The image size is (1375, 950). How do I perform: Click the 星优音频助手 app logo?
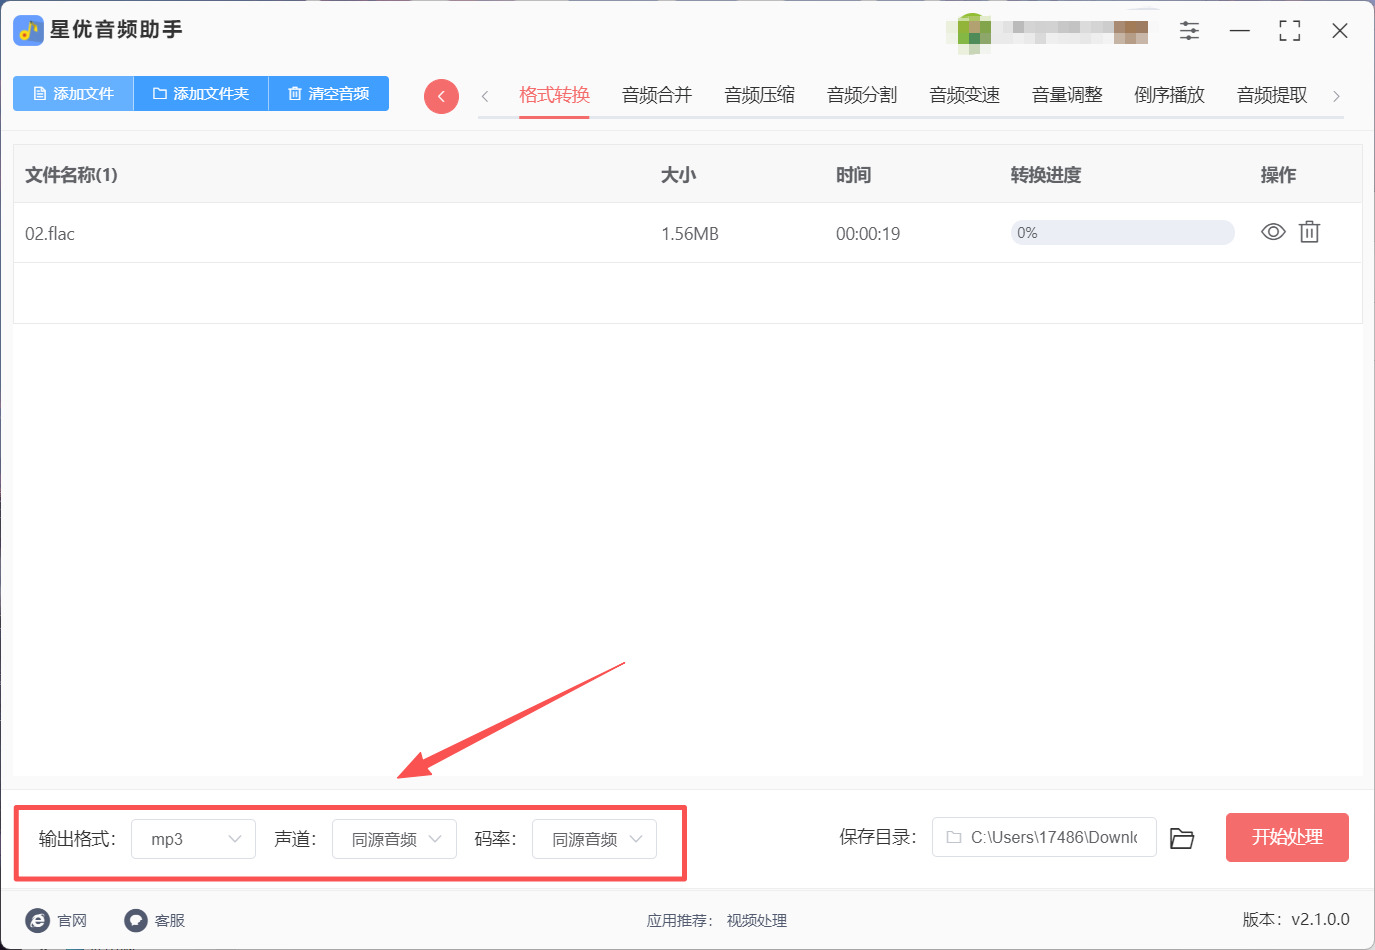point(28,30)
